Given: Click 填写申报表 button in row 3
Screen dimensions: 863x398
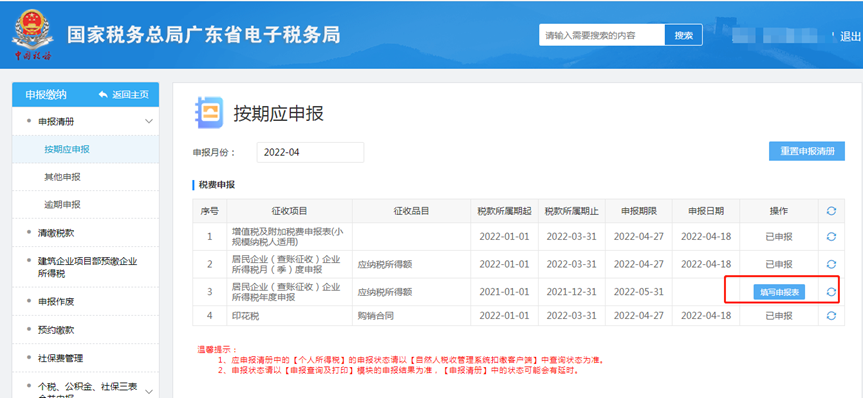Looking at the screenshot, I should click(x=779, y=292).
